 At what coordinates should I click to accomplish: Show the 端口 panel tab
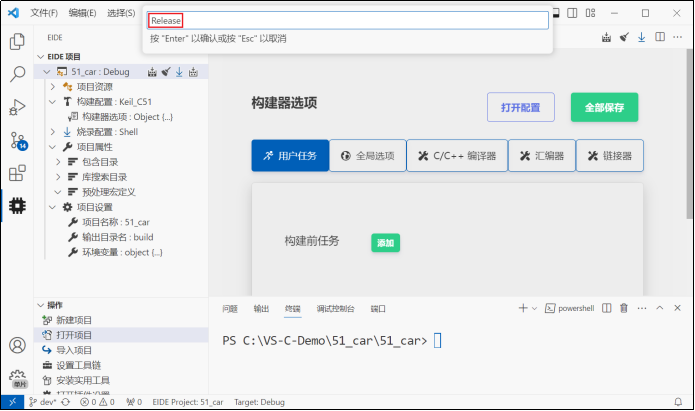click(378, 309)
